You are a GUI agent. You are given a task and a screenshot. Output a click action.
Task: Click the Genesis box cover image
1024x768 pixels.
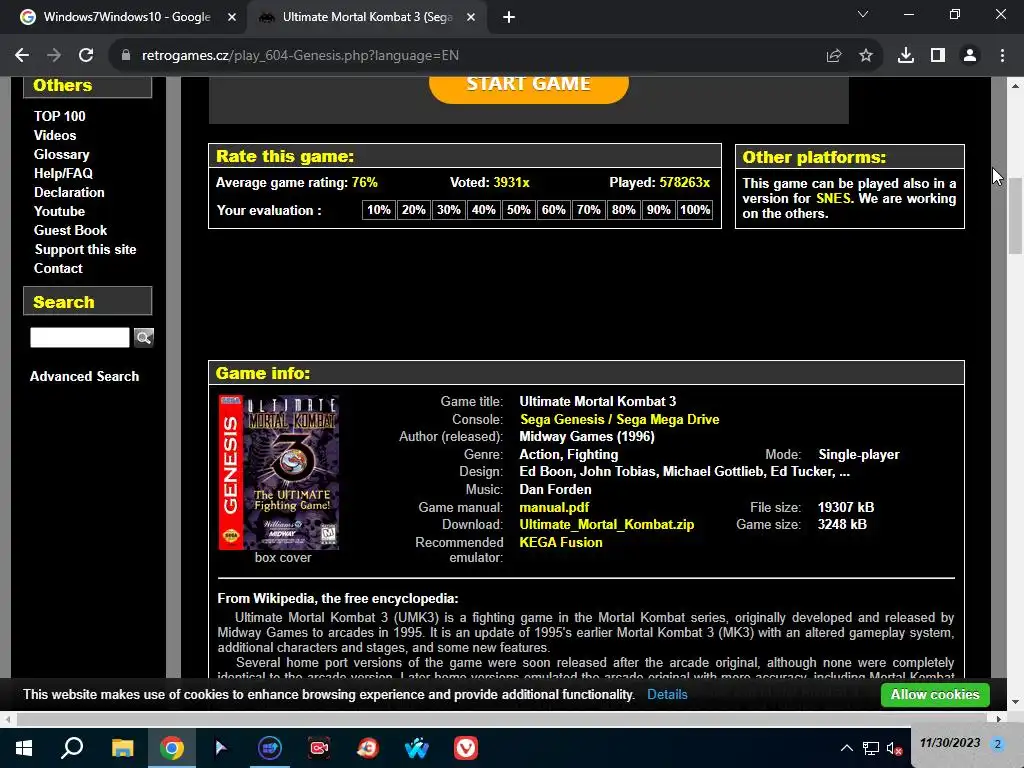(279, 472)
